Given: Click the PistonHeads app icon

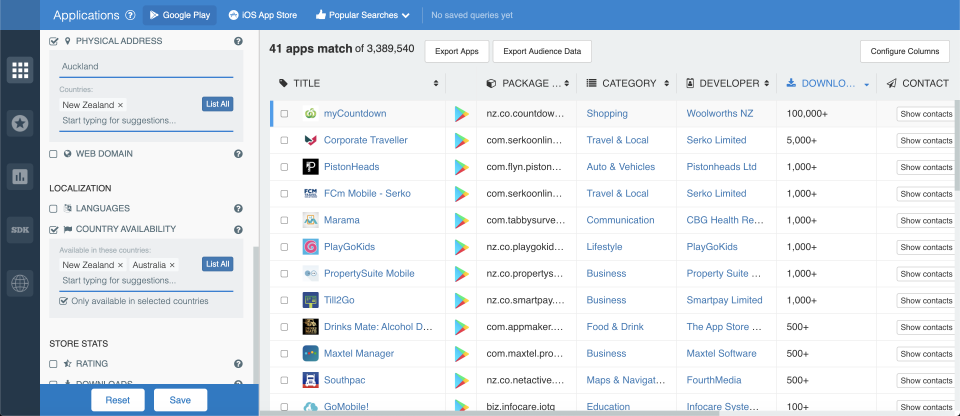Looking at the screenshot, I should pyautogui.click(x=310, y=167).
